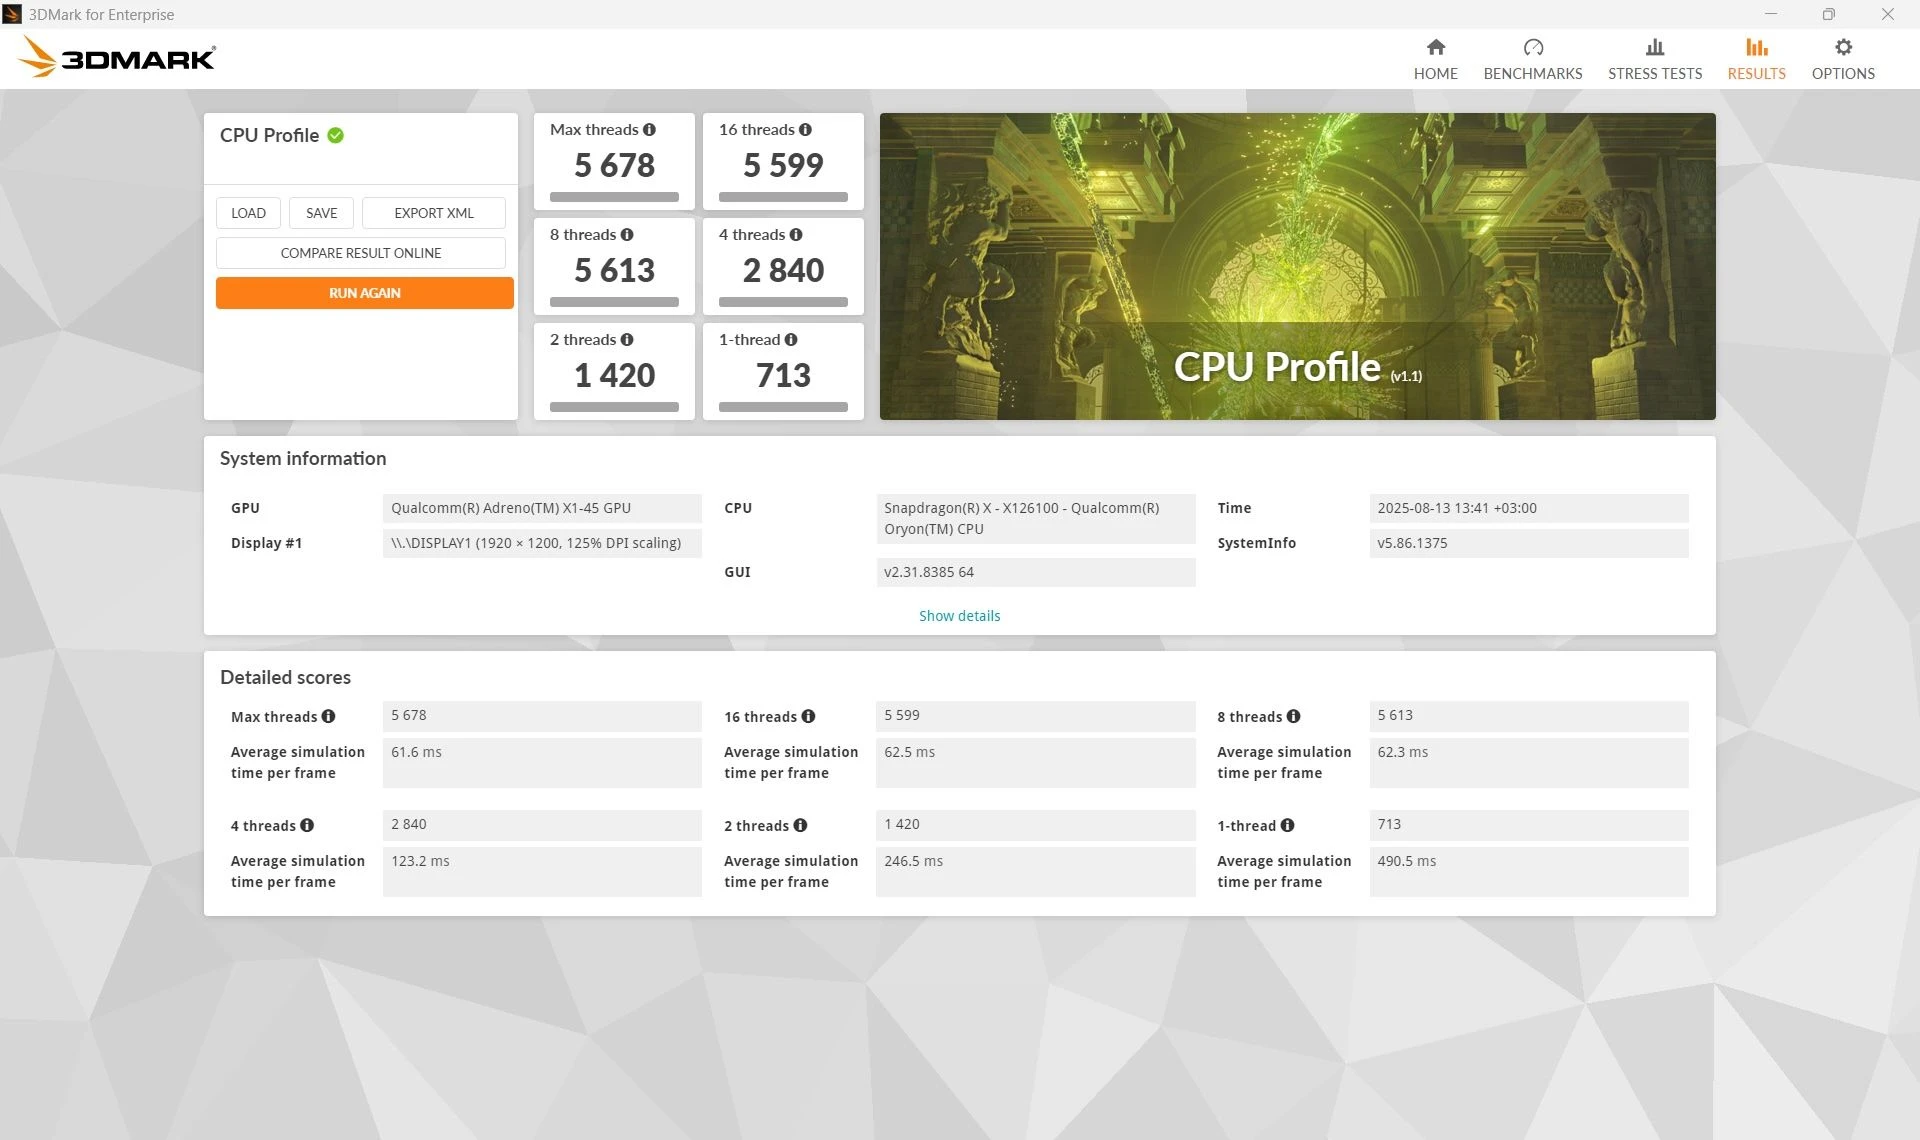Viewport: 1920px width, 1140px height.
Task: Click the Max threads score bar
Action: coord(614,197)
